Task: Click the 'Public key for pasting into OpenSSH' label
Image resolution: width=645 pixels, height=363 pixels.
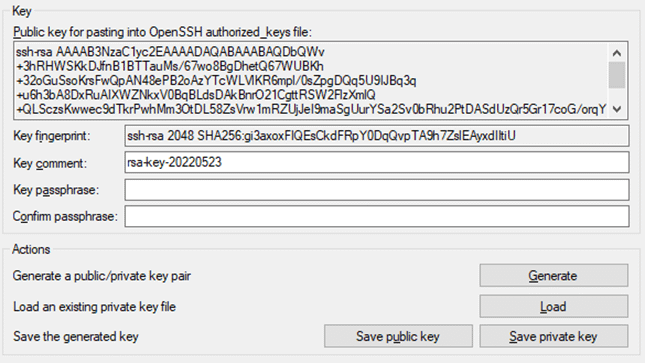Action: (x=162, y=32)
